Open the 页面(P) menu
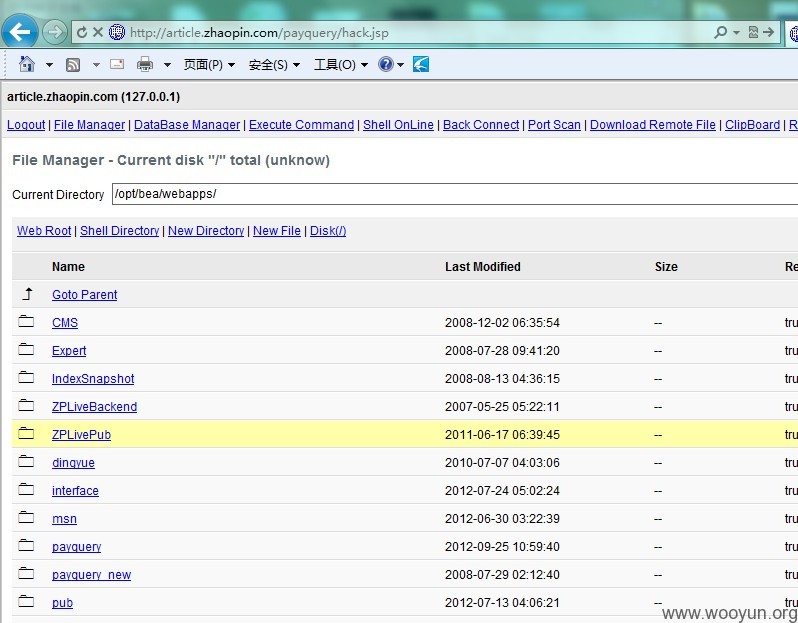Image resolution: width=798 pixels, height=623 pixels. pos(209,65)
